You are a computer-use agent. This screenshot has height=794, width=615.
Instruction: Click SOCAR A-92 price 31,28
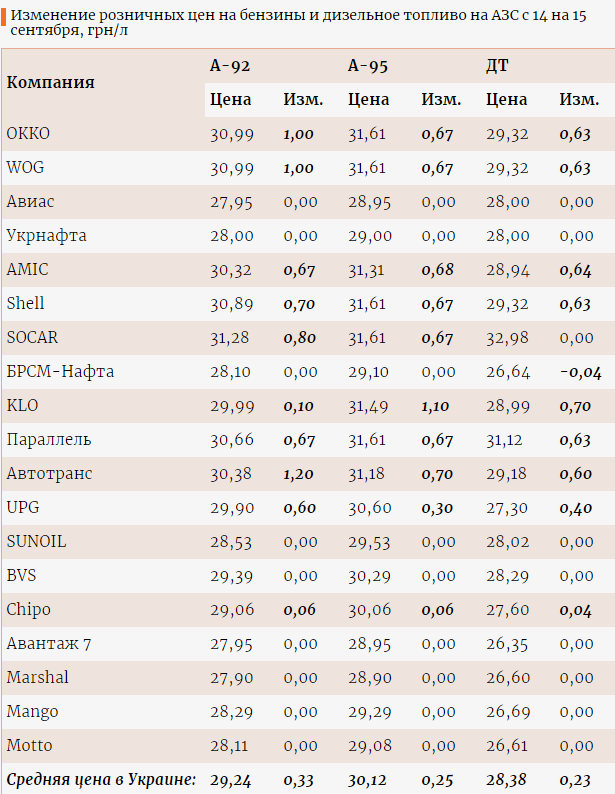tap(232, 338)
